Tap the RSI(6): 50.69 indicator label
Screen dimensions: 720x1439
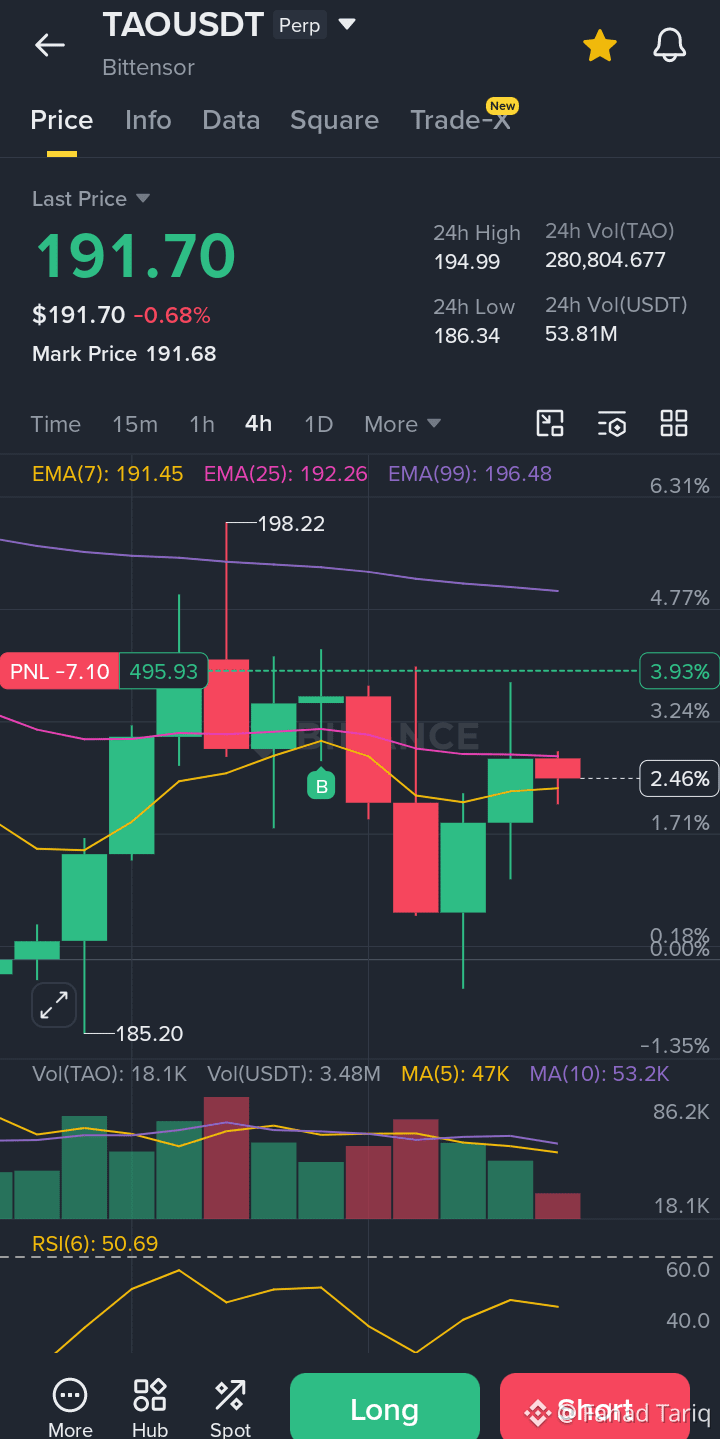(95, 1244)
